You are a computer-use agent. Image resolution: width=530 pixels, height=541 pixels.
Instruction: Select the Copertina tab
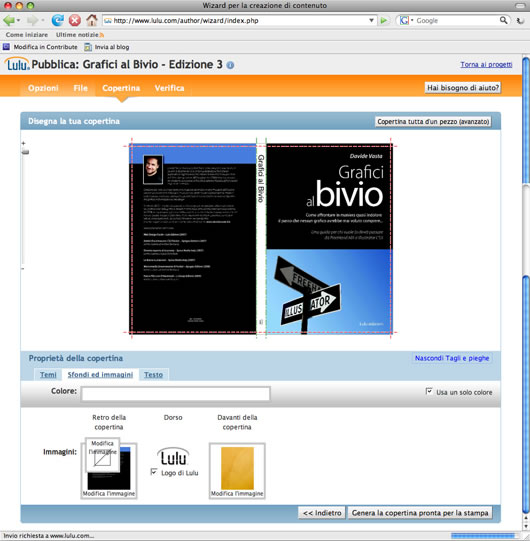[x=121, y=88]
